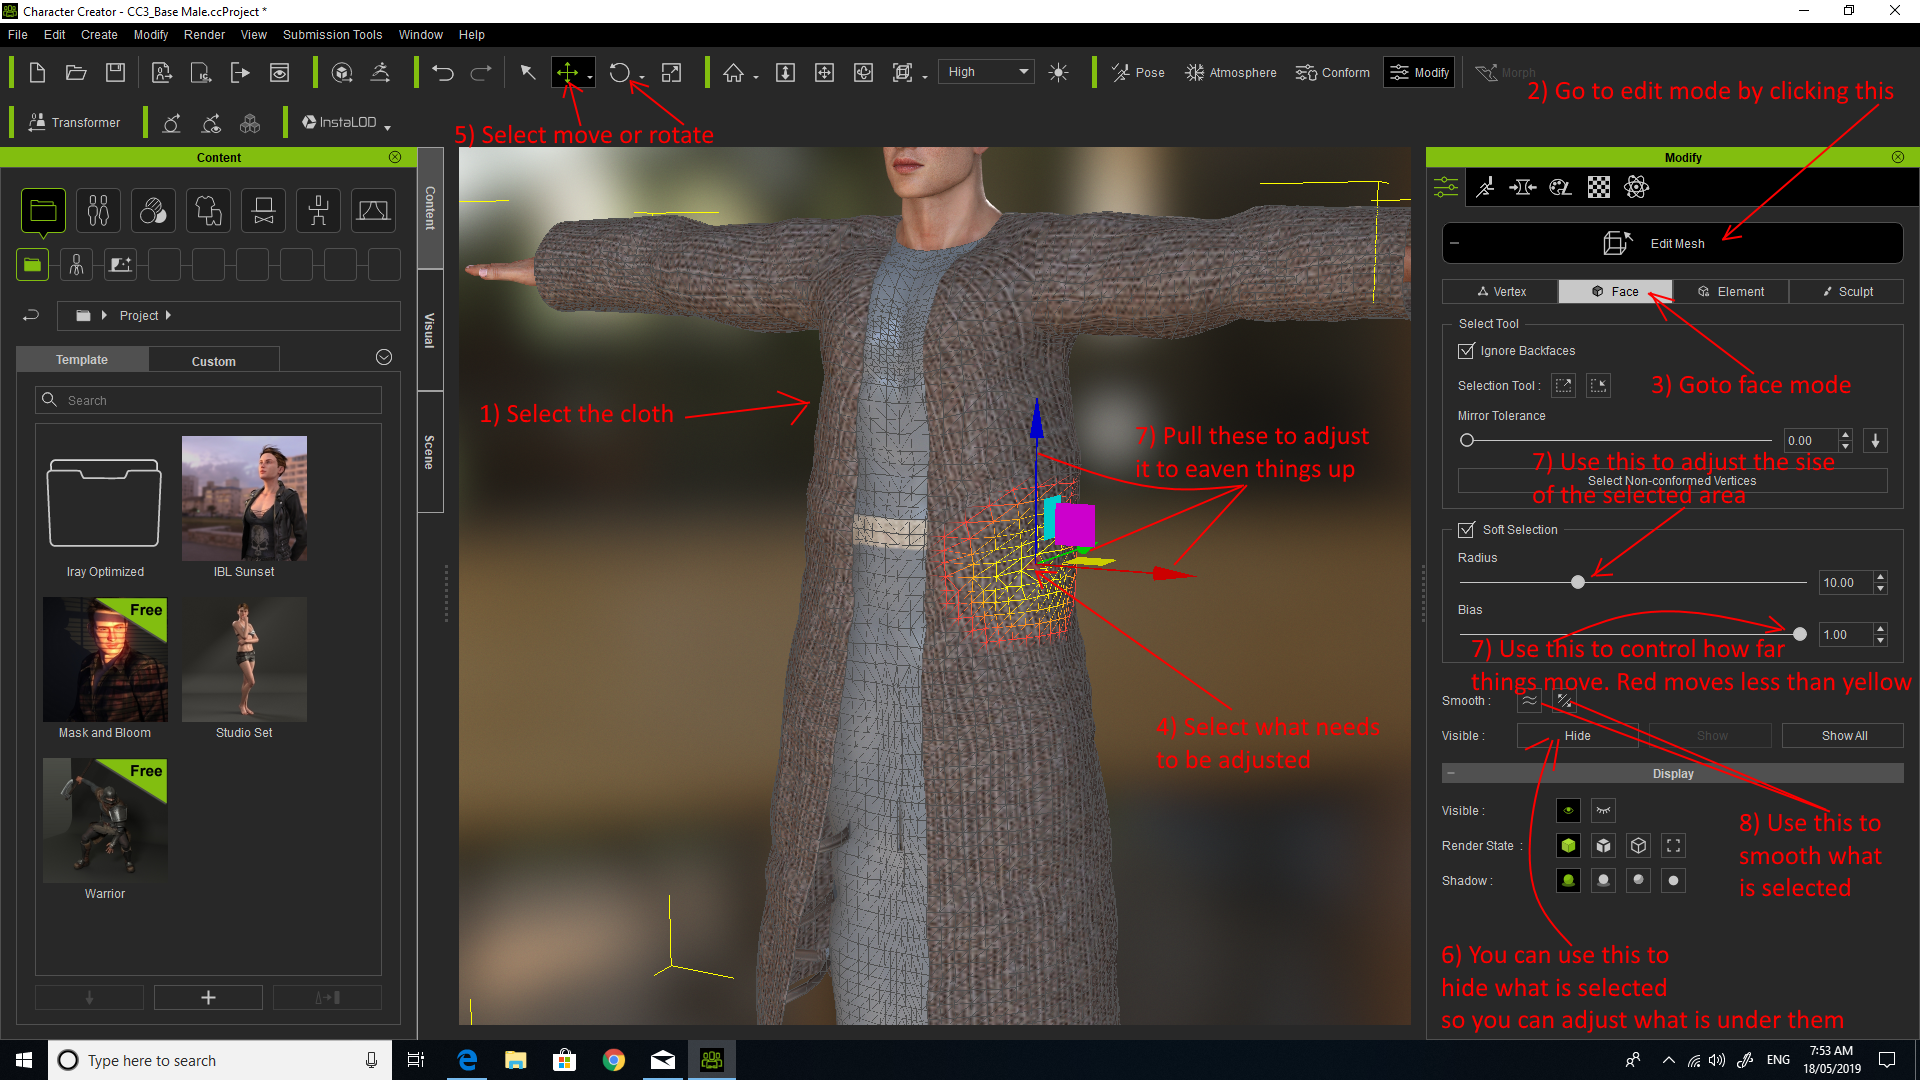Open the Submission Tools menu
The height and width of the screenshot is (1080, 1920).
coord(332,35)
